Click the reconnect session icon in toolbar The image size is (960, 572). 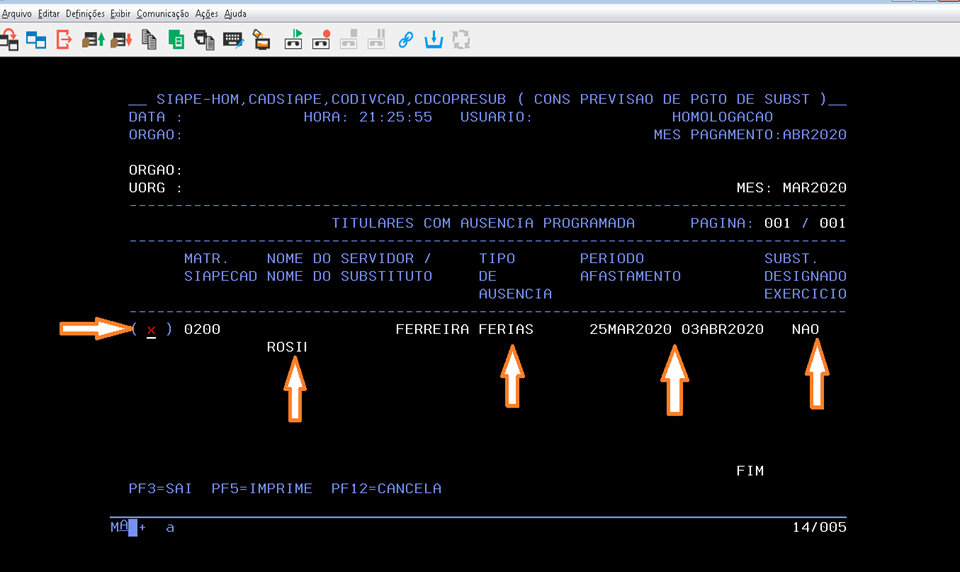click(9, 40)
